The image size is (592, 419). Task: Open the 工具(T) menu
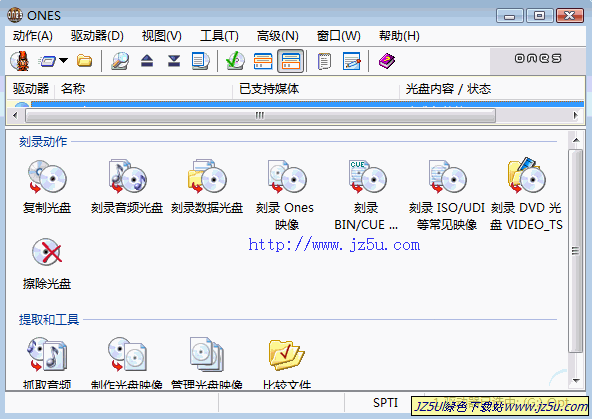coord(219,36)
